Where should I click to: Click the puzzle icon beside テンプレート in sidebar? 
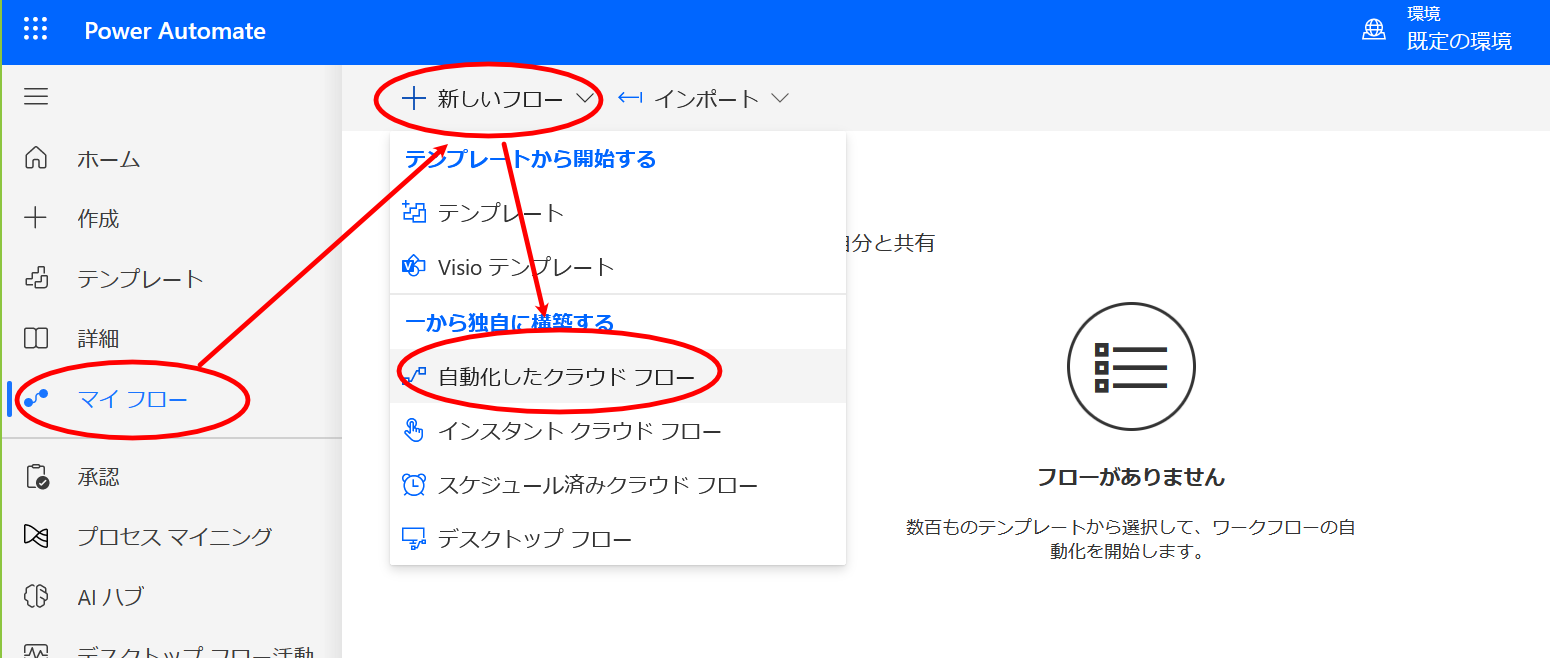(x=36, y=278)
